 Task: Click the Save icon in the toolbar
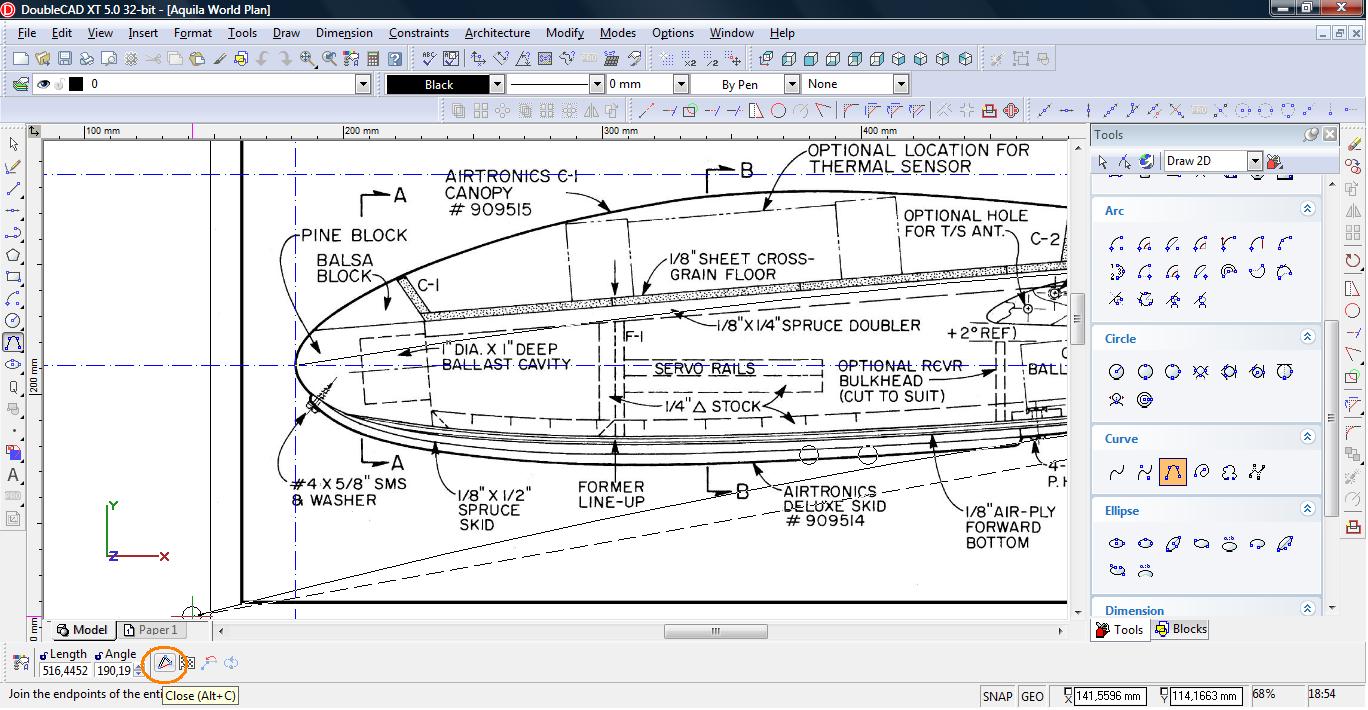64,59
